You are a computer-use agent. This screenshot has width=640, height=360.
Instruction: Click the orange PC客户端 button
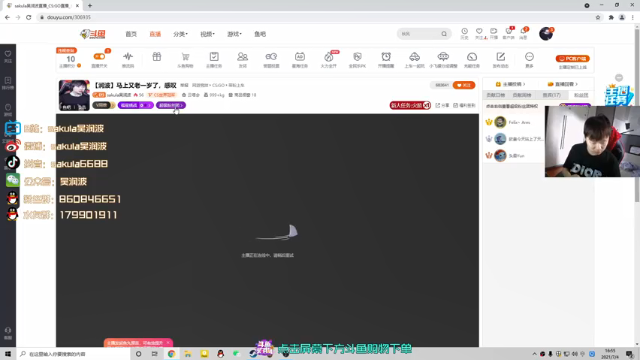tap(572, 59)
